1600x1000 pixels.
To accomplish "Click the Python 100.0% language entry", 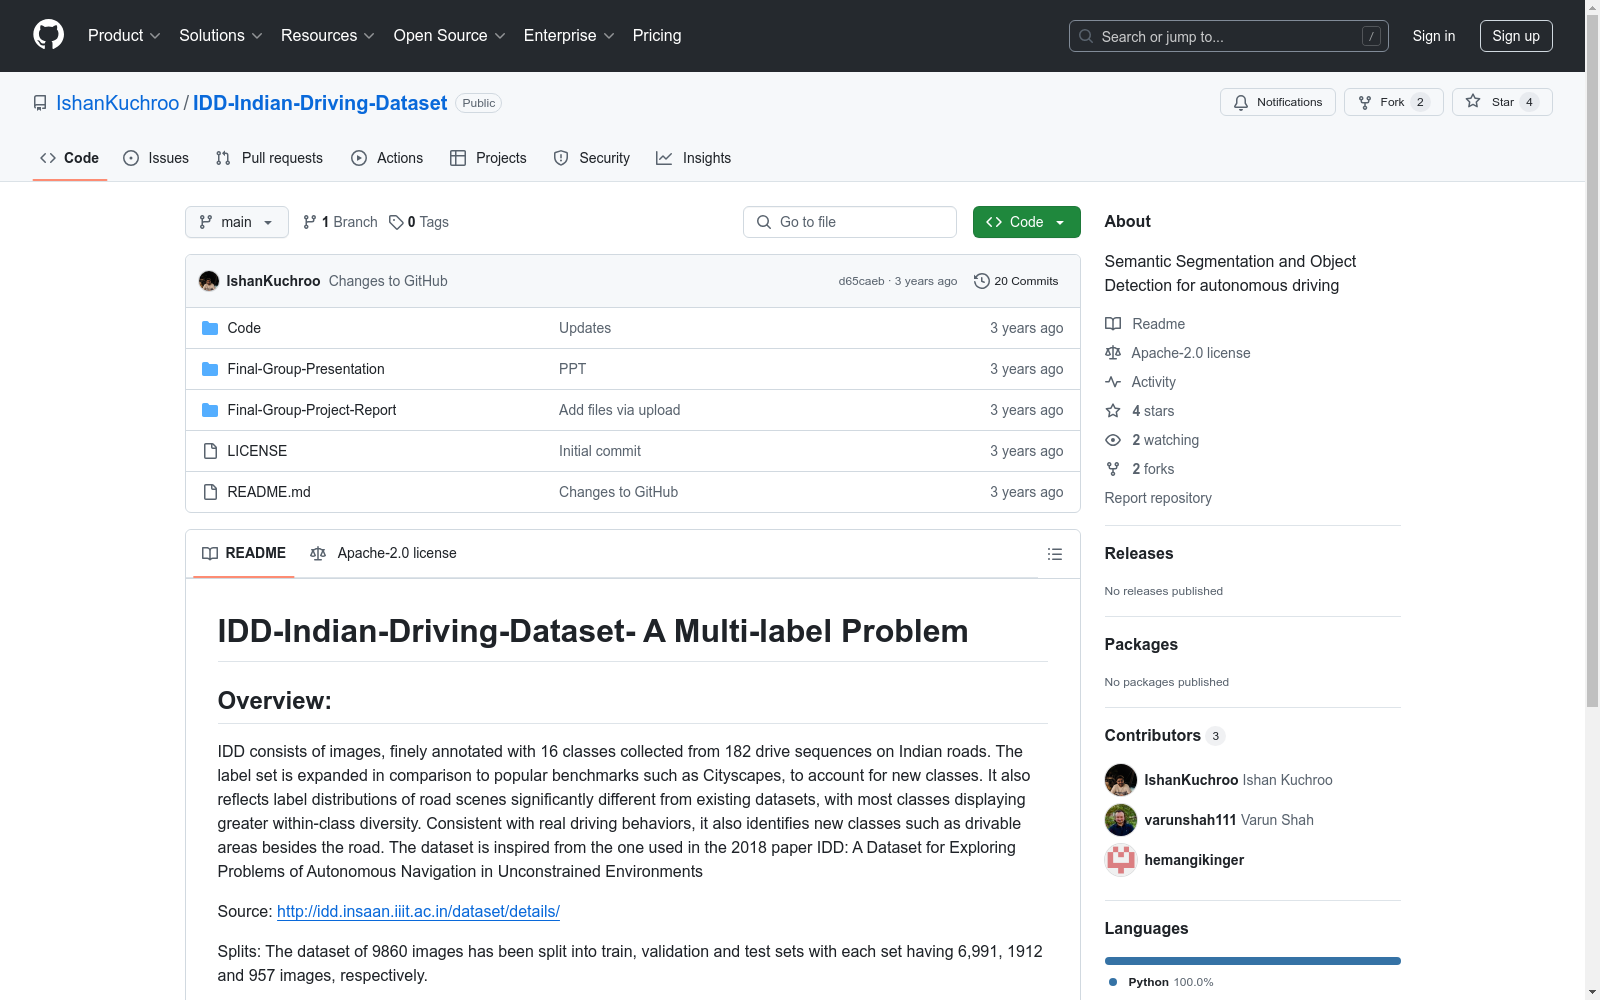I will (x=1161, y=982).
